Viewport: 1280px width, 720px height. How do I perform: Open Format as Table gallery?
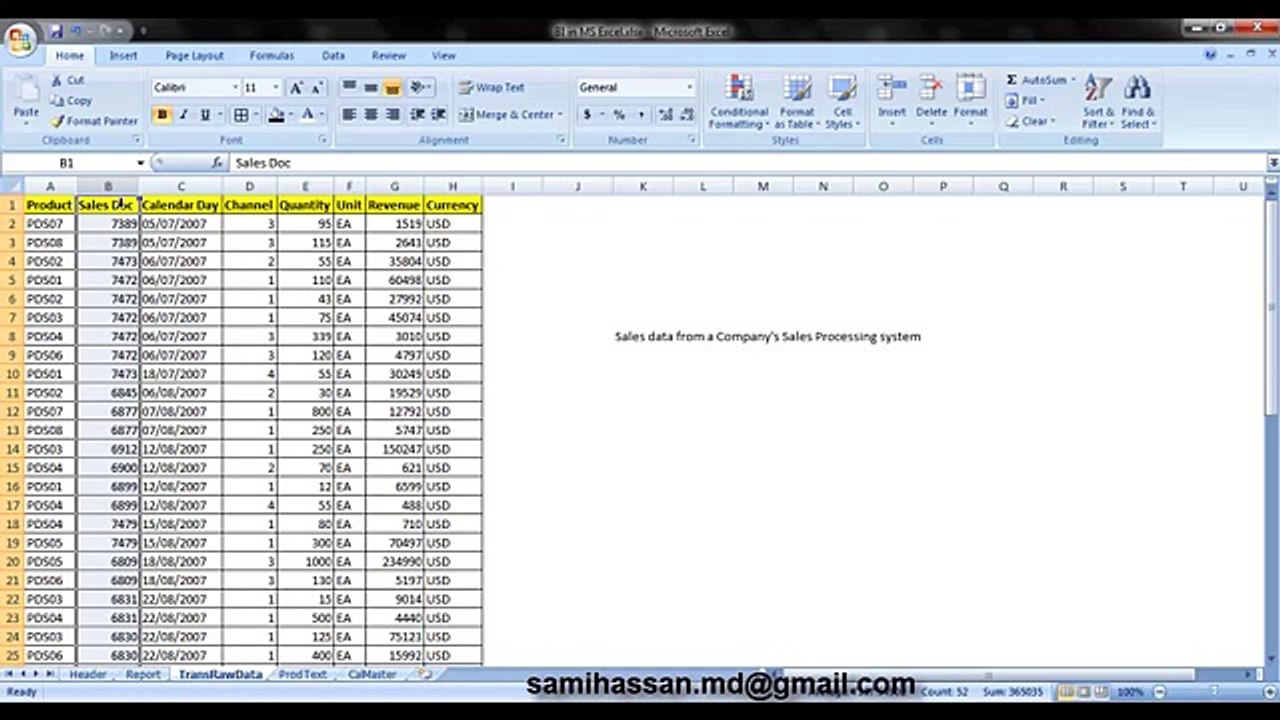(x=796, y=102)
